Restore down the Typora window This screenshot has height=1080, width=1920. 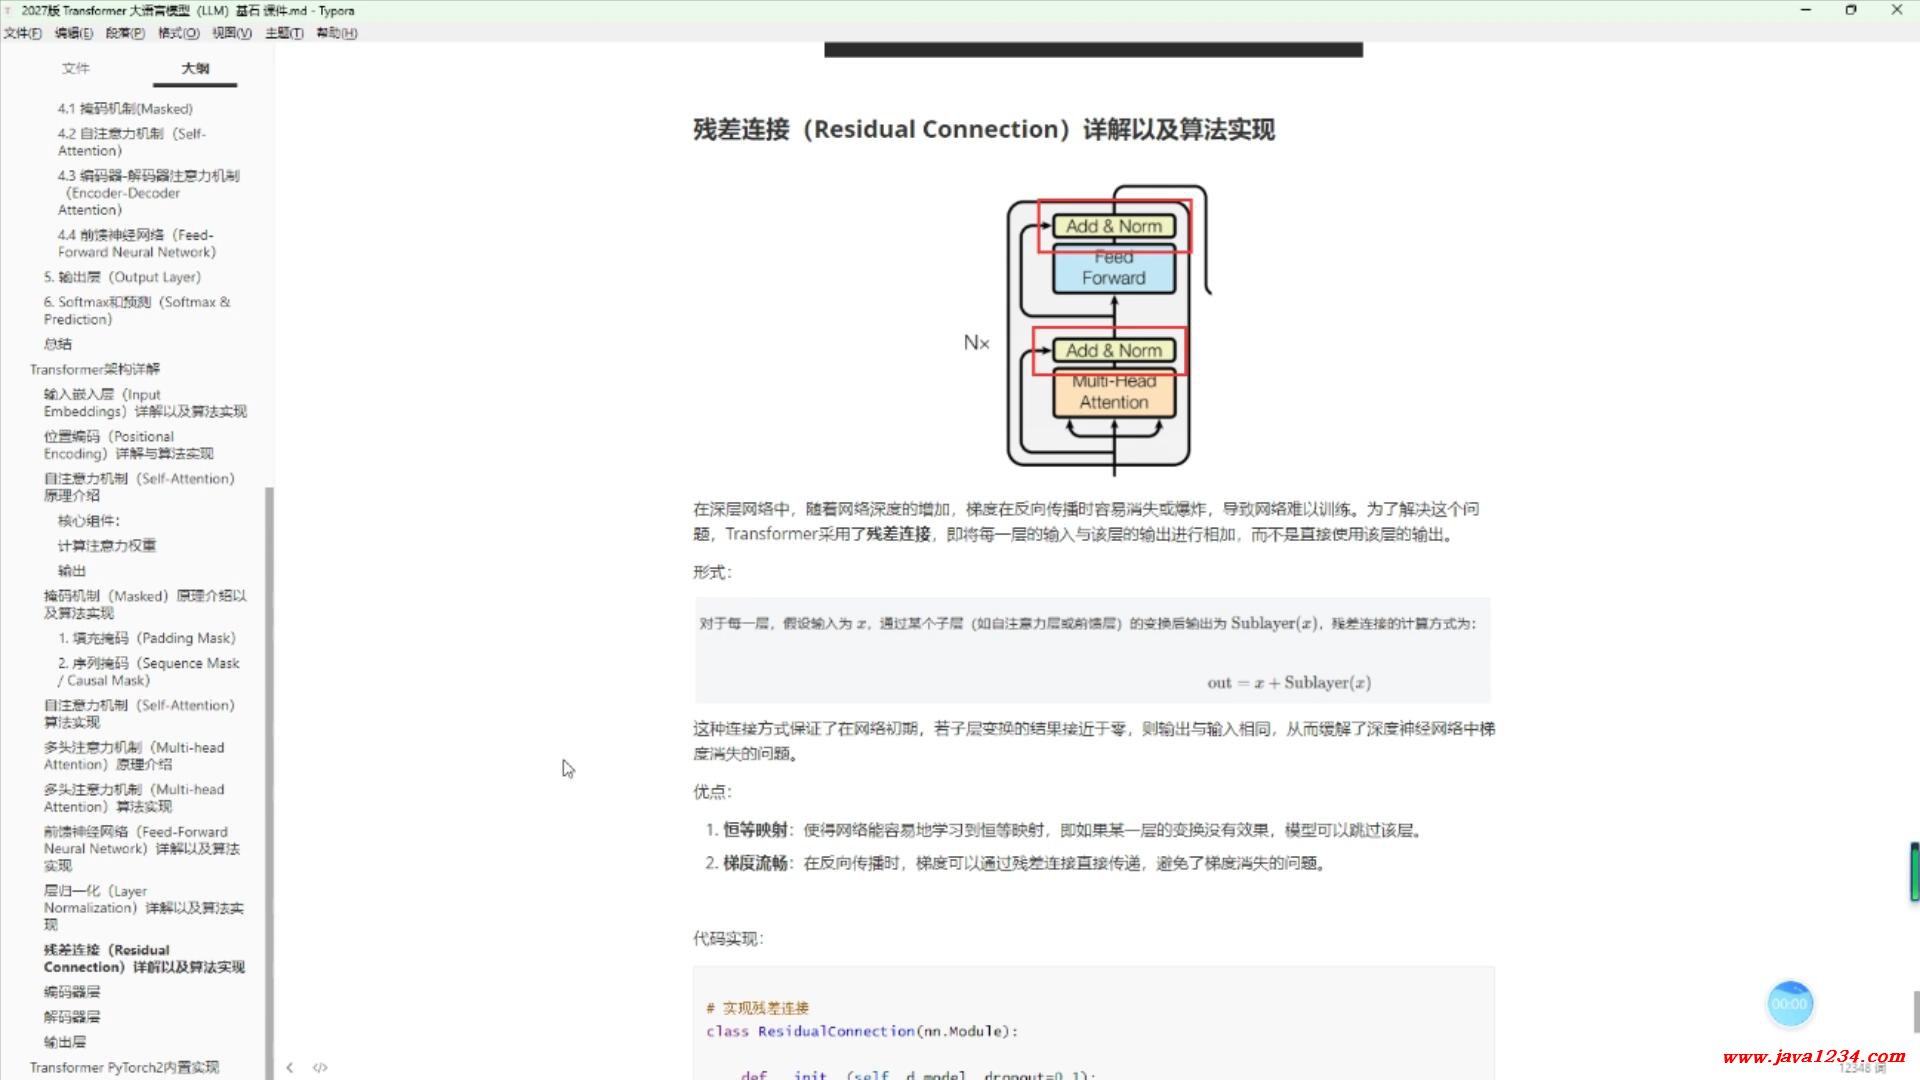coord(1851,10)
